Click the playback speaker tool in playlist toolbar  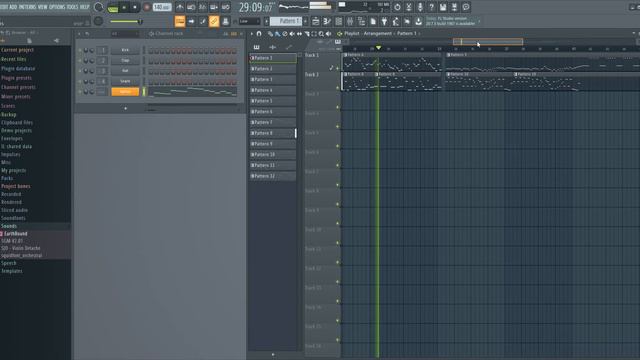[x=329, y=34]
